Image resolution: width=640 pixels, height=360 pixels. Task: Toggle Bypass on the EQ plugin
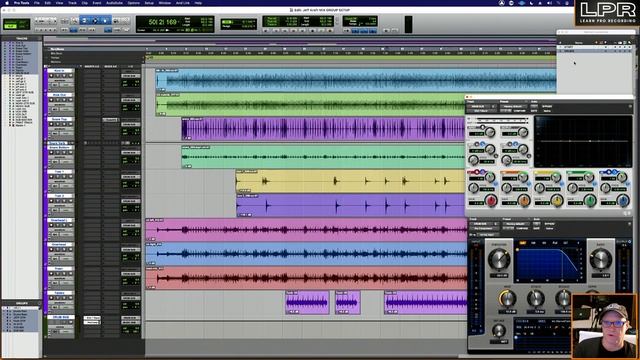547,106
